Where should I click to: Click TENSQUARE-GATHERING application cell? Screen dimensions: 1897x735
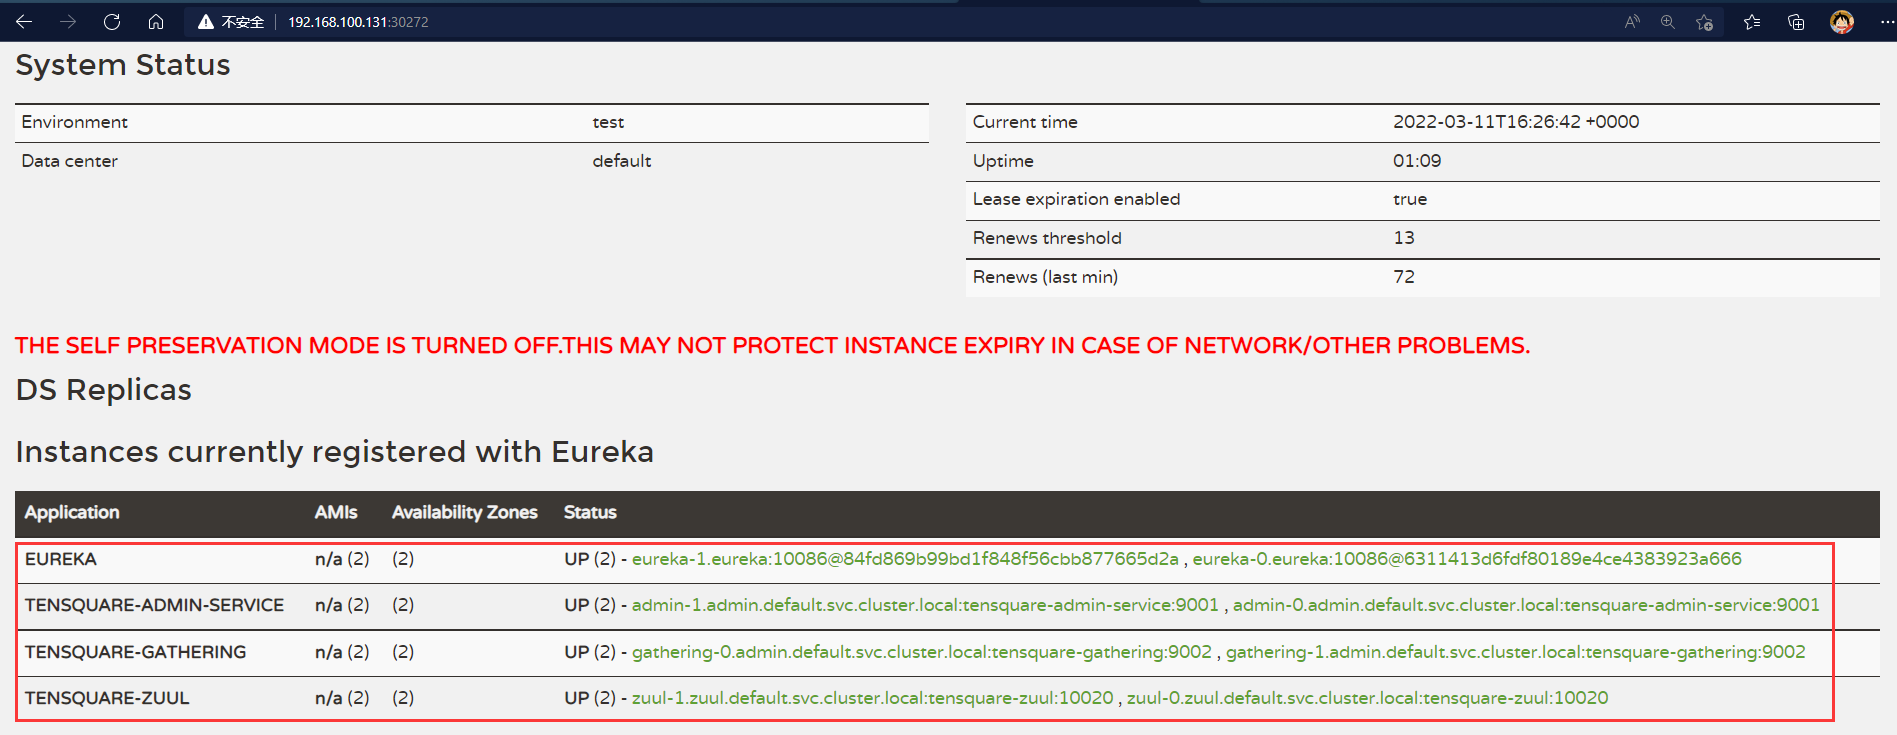(136, 652)
